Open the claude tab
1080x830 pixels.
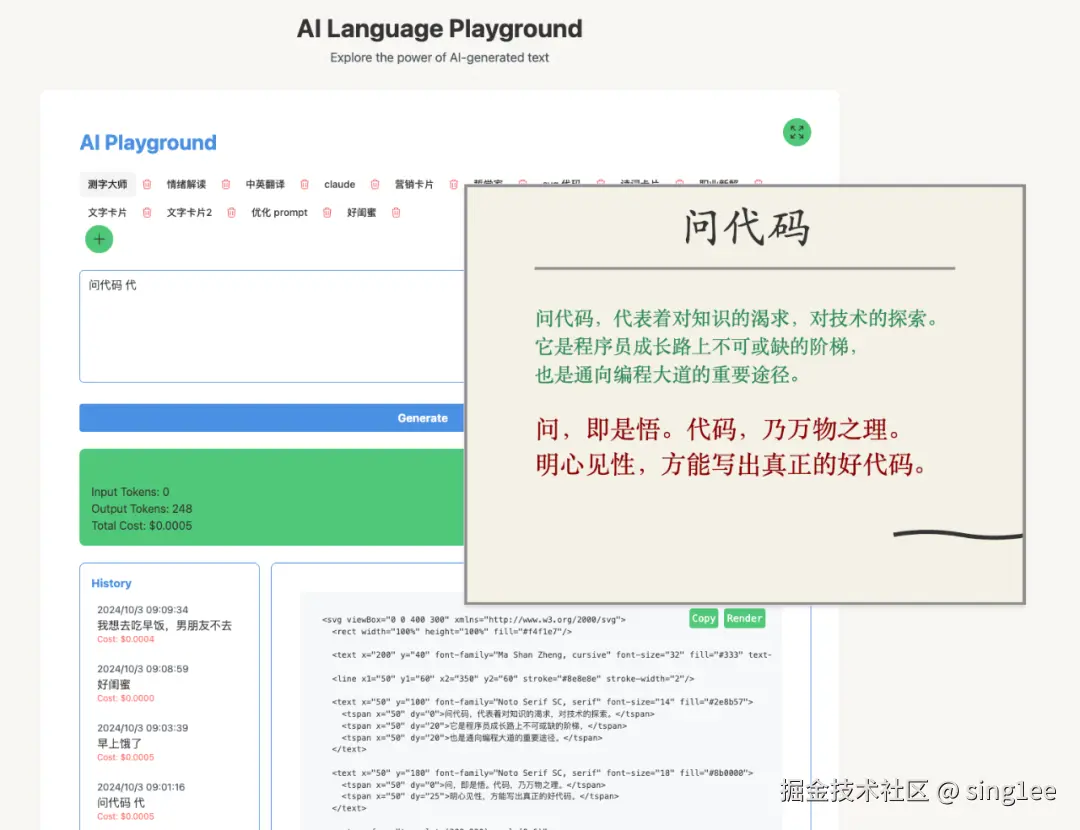pyautogui.click(x=340, y=185)
